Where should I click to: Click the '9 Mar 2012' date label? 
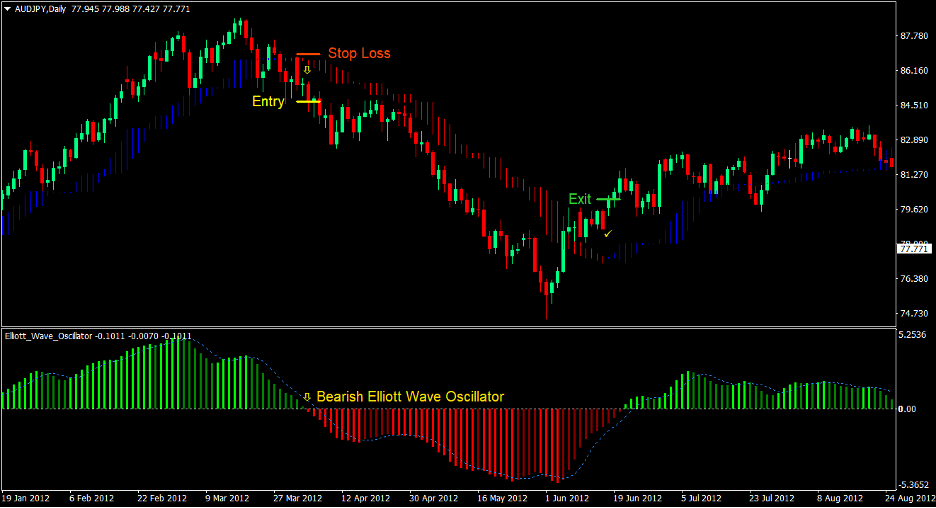(x=227, y=498)
